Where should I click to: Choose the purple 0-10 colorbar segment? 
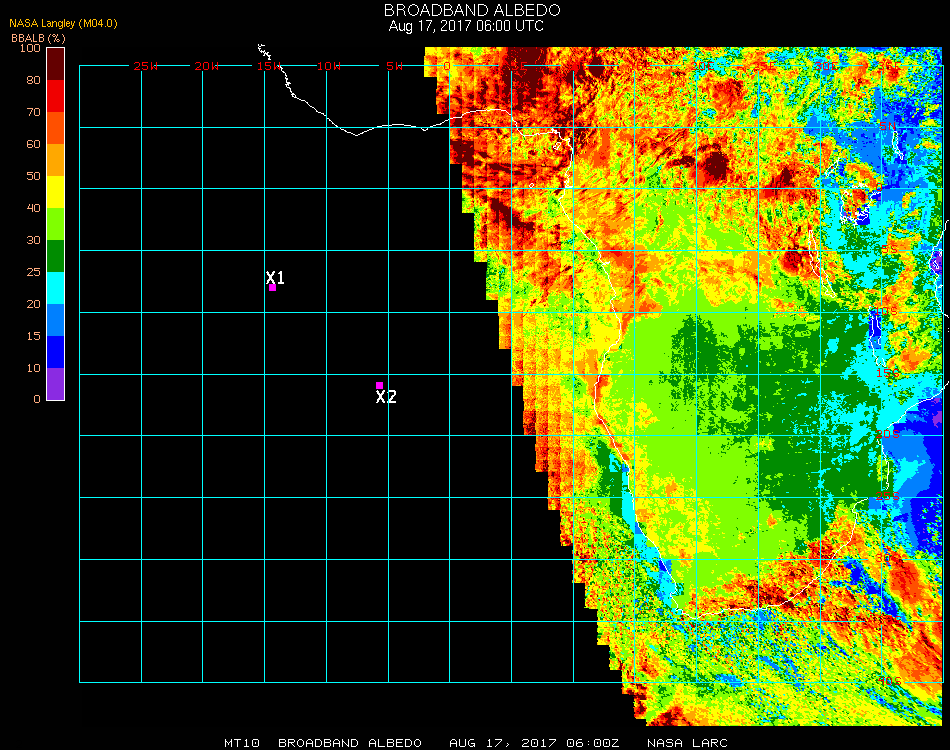(56, 384)
